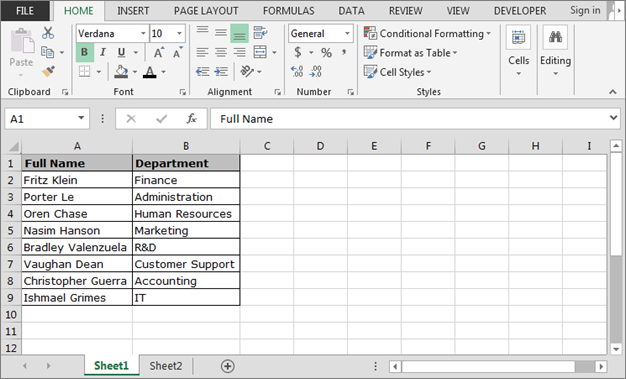Image resolution: width=626 pixels, height=379 pixels.
Task: Click the Insert Function fx icon
Action: 192,119
